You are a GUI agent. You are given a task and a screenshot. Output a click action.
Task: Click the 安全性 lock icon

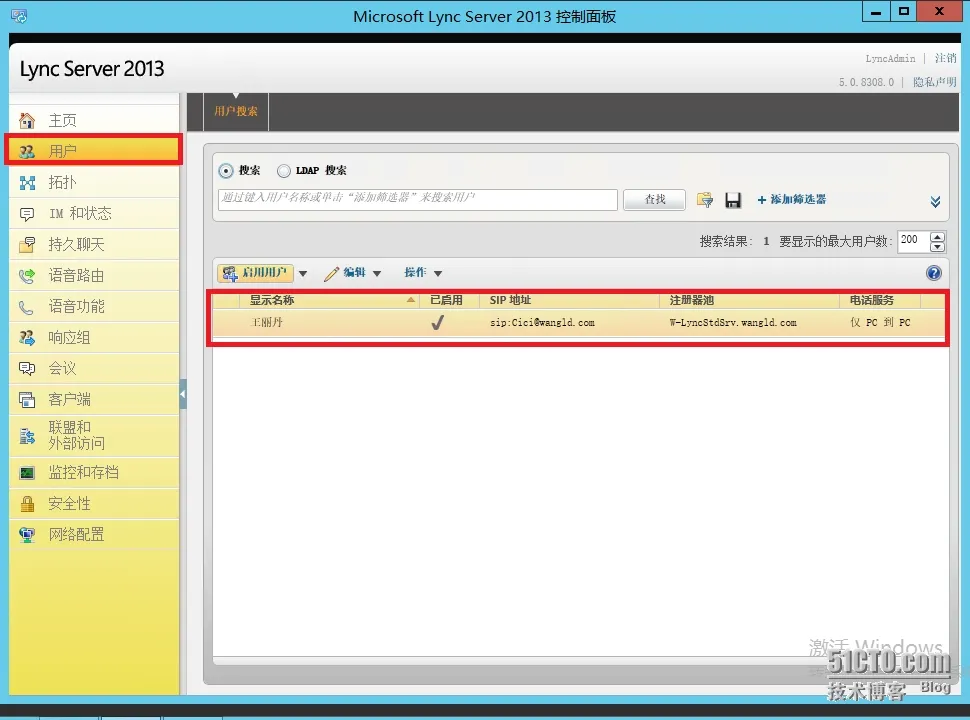[27, 504]
